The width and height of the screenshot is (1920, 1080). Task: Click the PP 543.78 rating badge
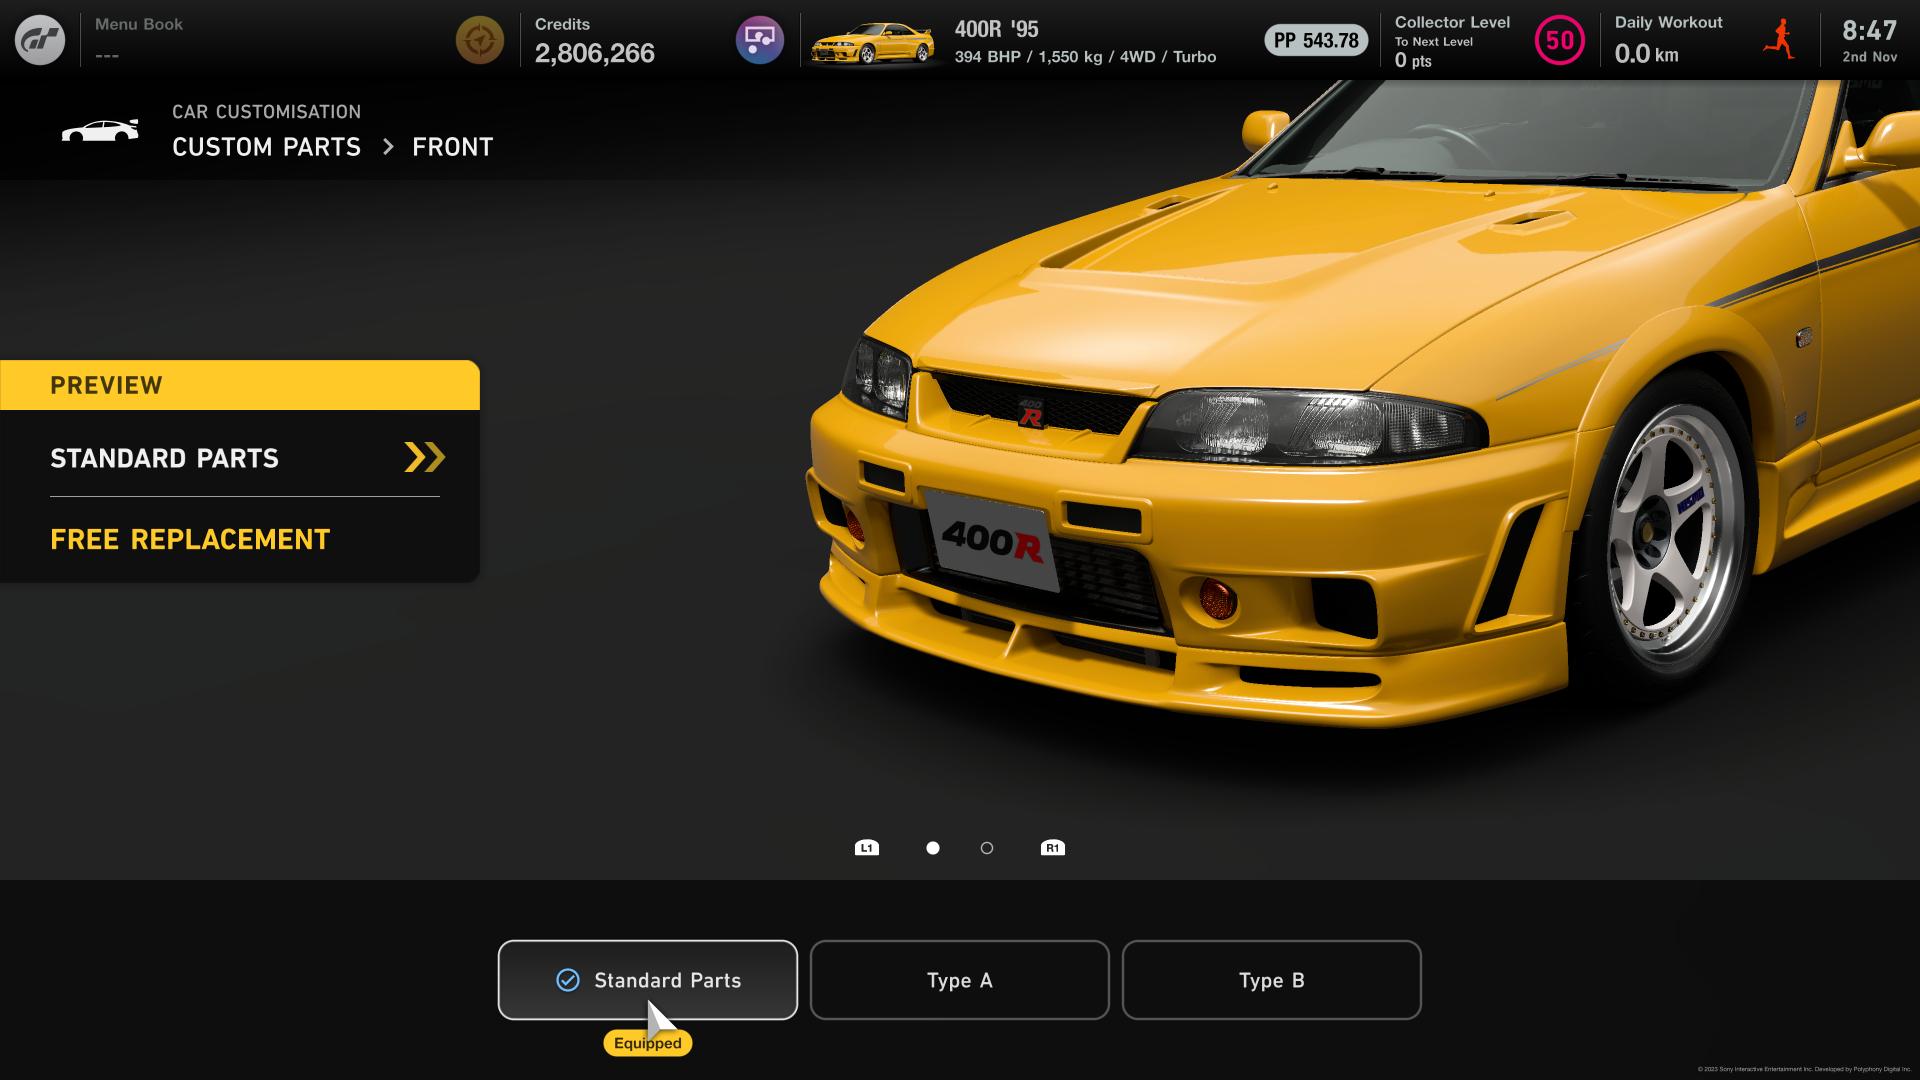coord(1316,40)
